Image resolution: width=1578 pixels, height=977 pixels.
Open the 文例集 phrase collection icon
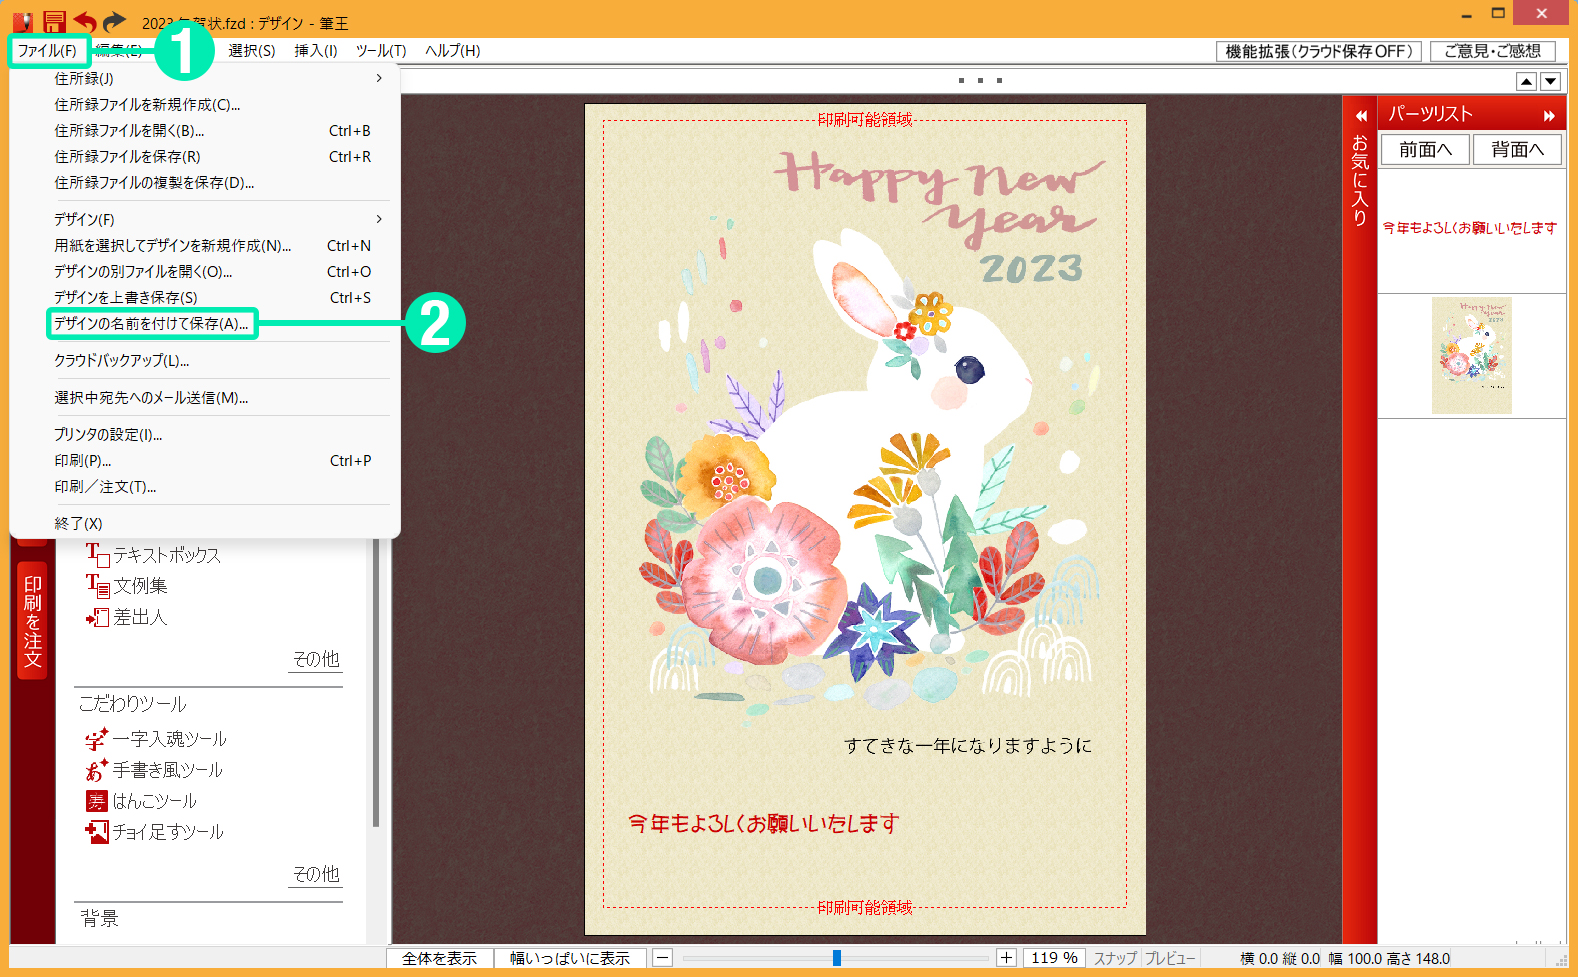[97, 586]
